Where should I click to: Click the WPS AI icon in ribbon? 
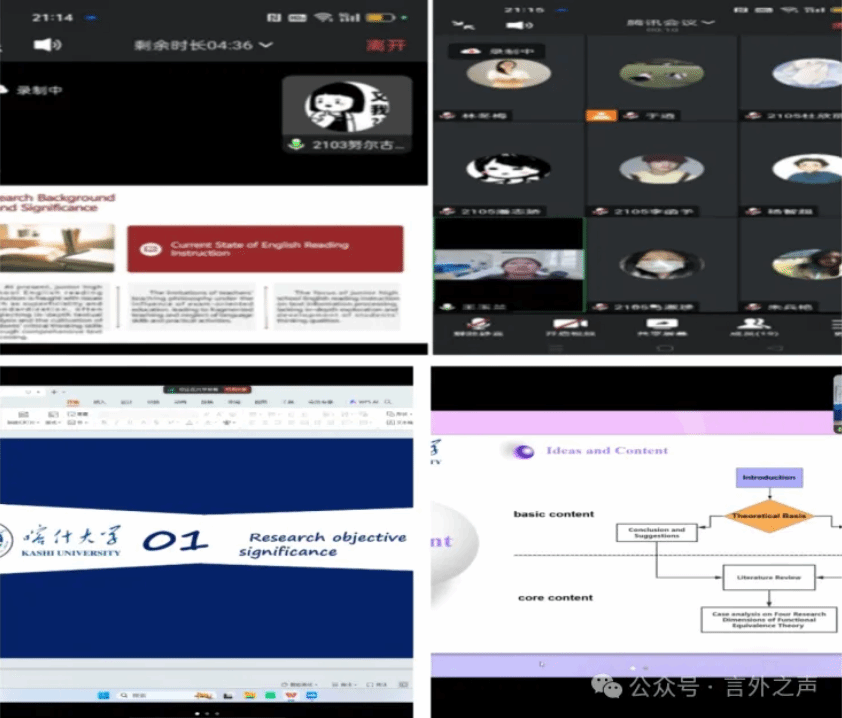363,402
